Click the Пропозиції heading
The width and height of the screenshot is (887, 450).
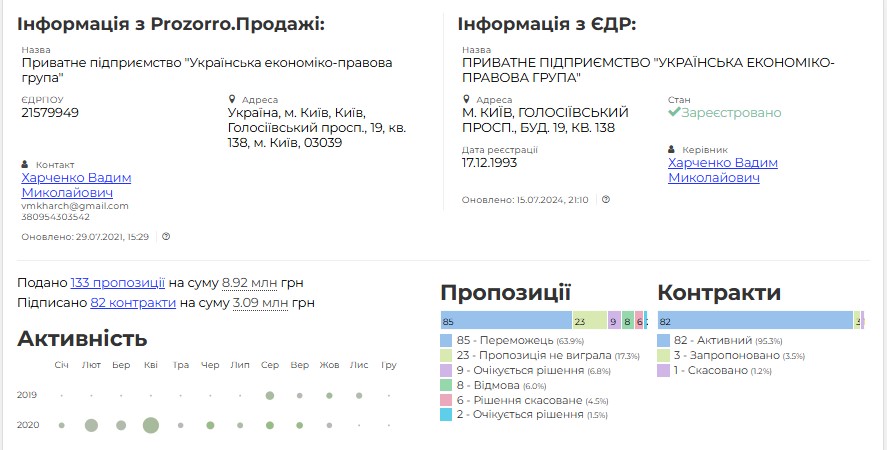pyautogui.click(x=506, y=293)
